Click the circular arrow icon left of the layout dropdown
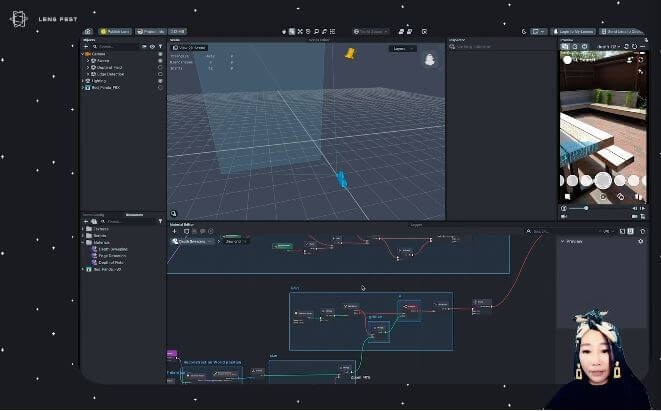Screen dimensions: 661x411 [524, 32]
